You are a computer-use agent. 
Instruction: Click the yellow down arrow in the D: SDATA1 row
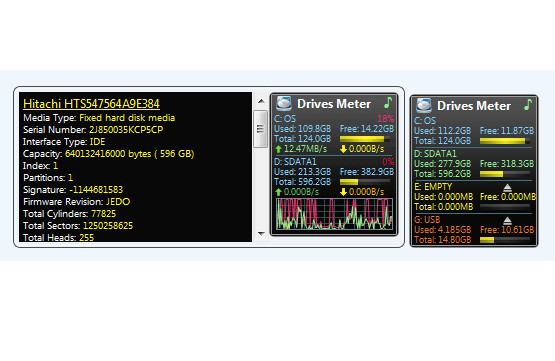(343, 192)
